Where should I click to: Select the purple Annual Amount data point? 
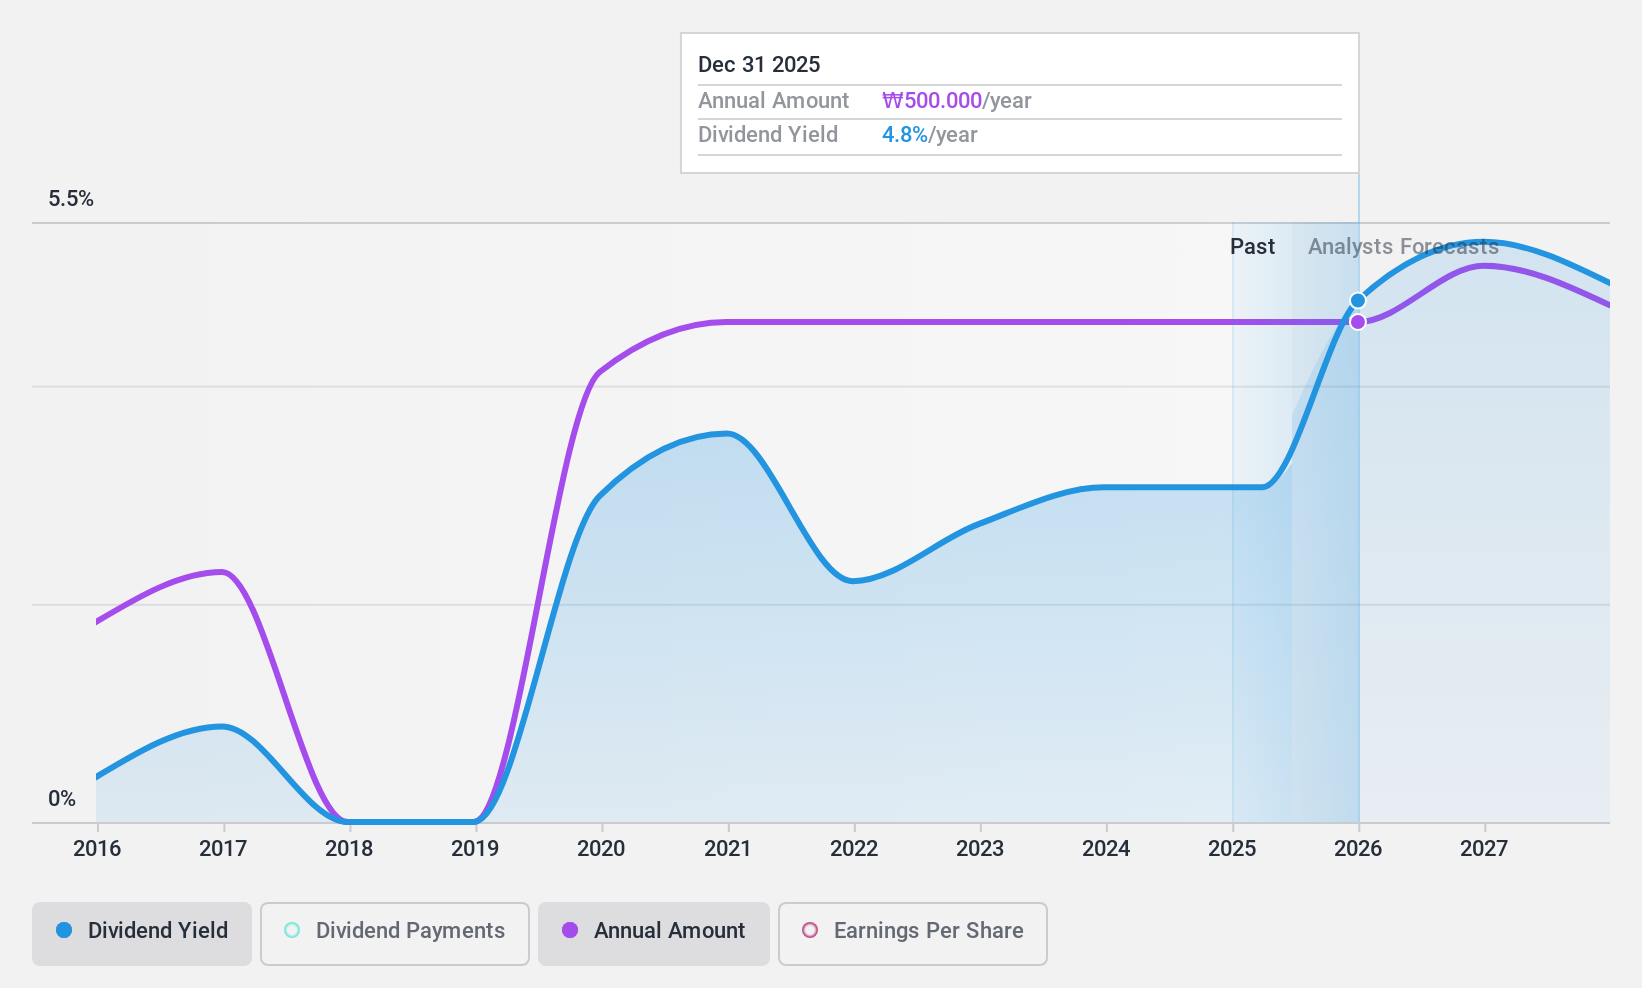[x=1358, y=322]
